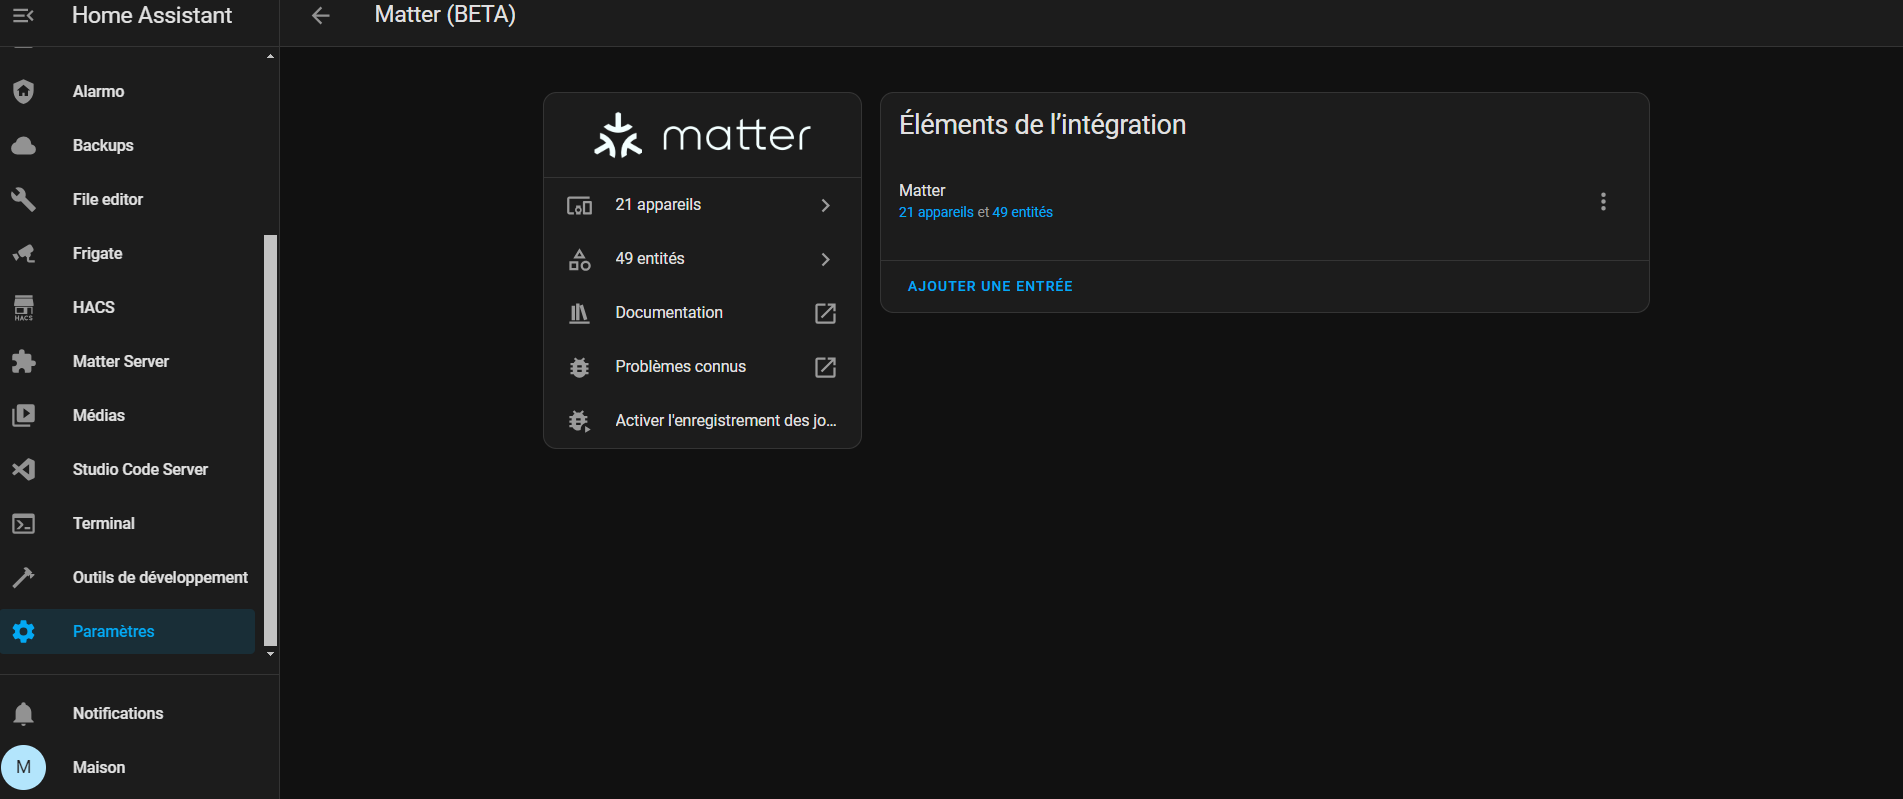Click the devices icon next to 21 appareils
The width and height of the screenshot is (1903, 799).
coord(579,205)
